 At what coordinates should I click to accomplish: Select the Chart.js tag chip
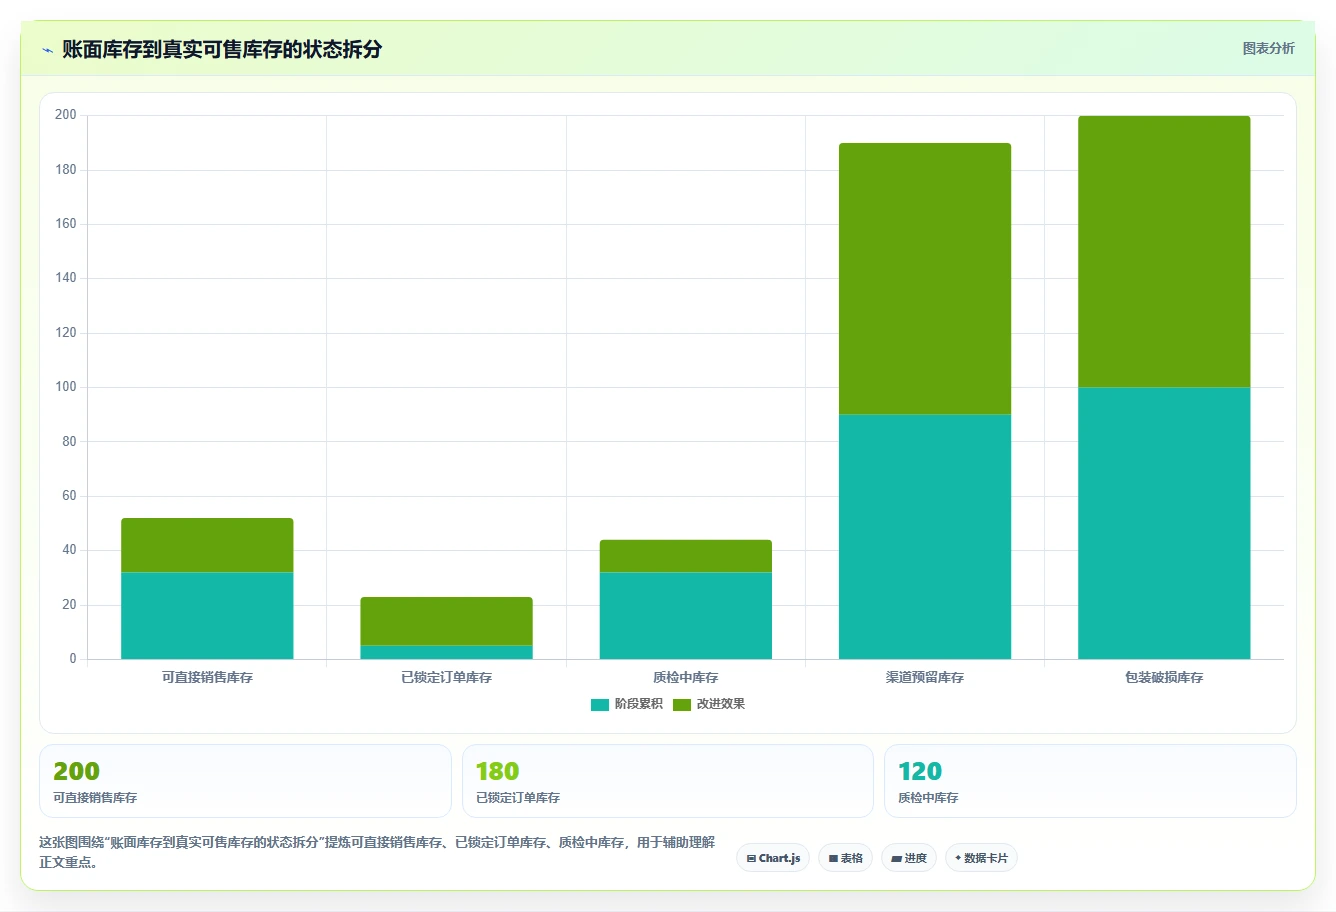[x=773, y=858]
